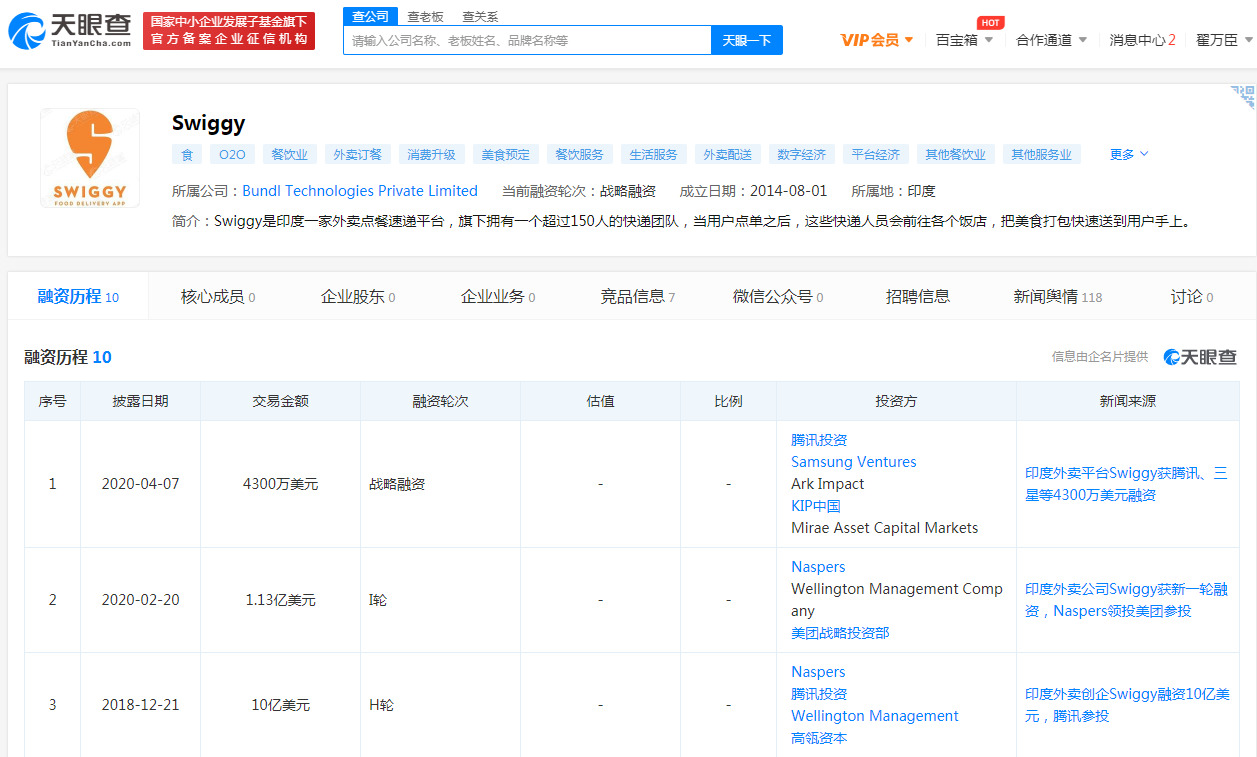Click the Mirae Asset Capital Markets text

885,528
